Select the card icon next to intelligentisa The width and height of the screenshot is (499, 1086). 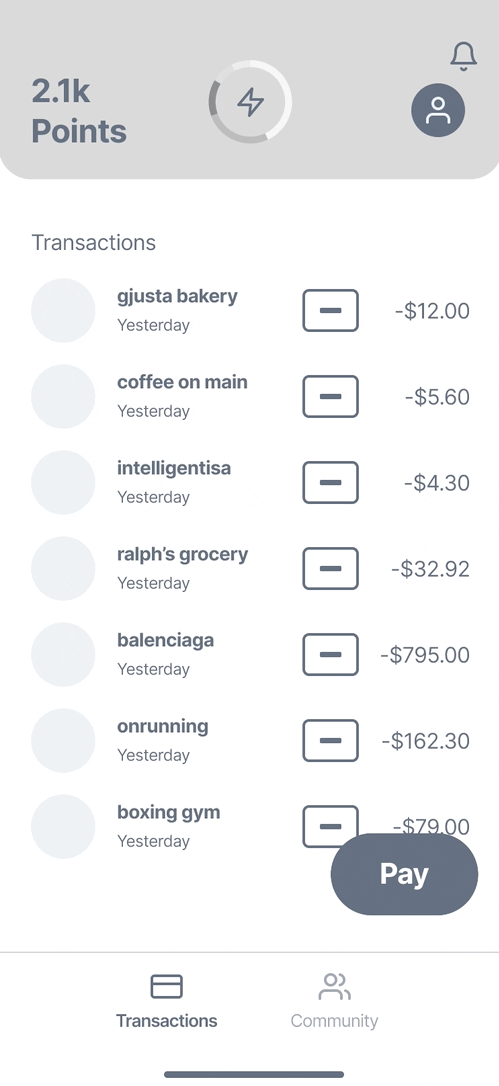tap(331, 482)
